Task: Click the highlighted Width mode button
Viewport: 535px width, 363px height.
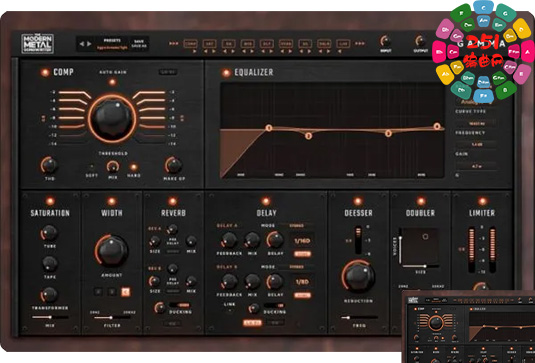Action: click(126, 292)
